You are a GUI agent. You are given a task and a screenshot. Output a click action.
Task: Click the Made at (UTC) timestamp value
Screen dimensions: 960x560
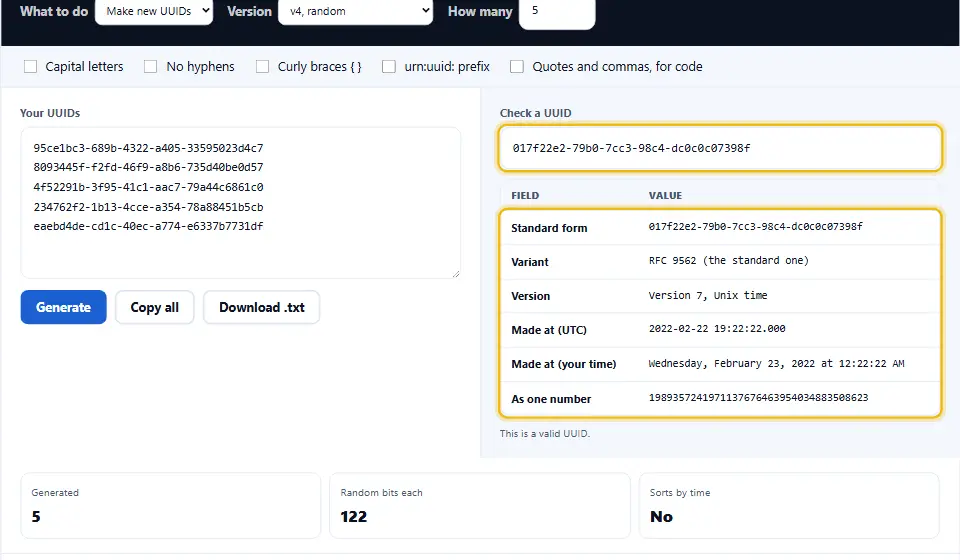pos(717,329)
